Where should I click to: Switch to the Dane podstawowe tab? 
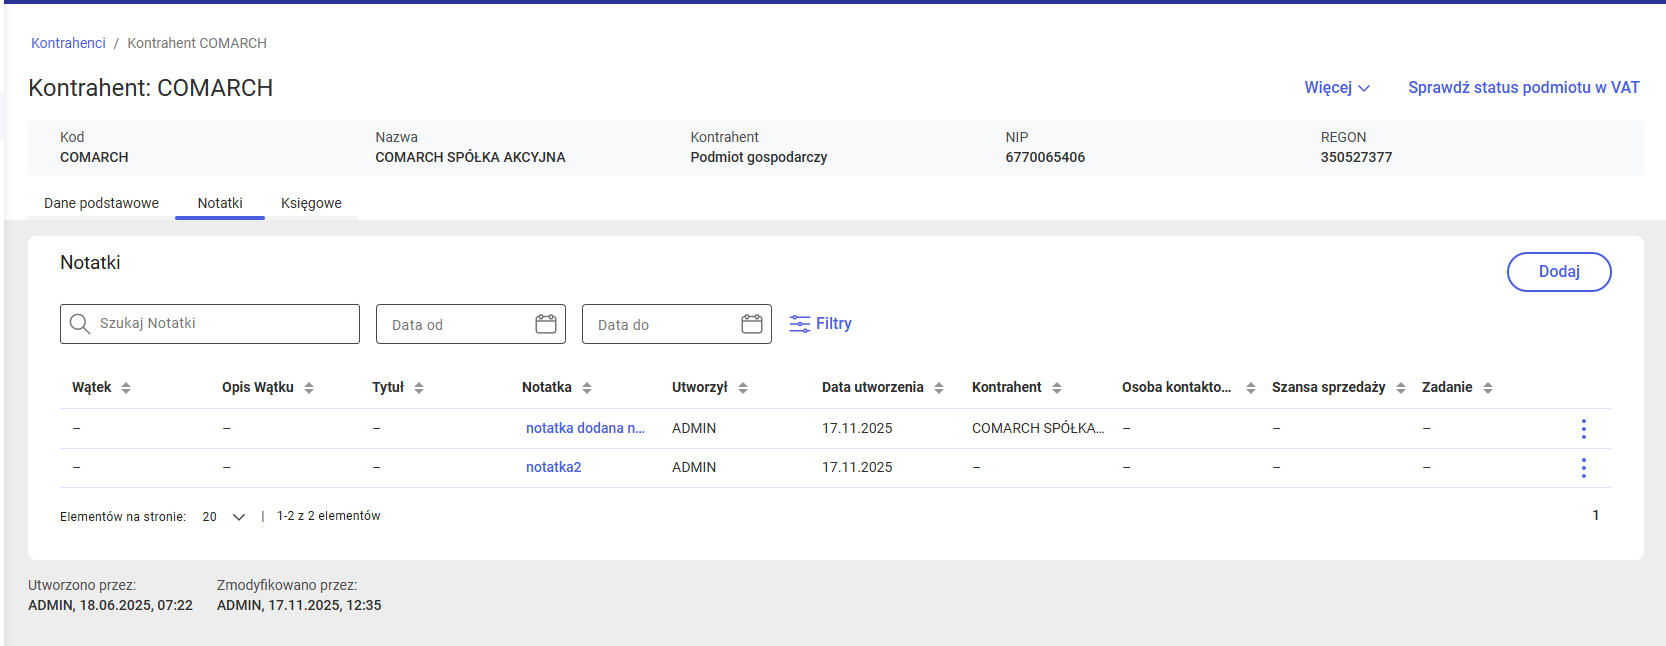(x=101, y=203)
